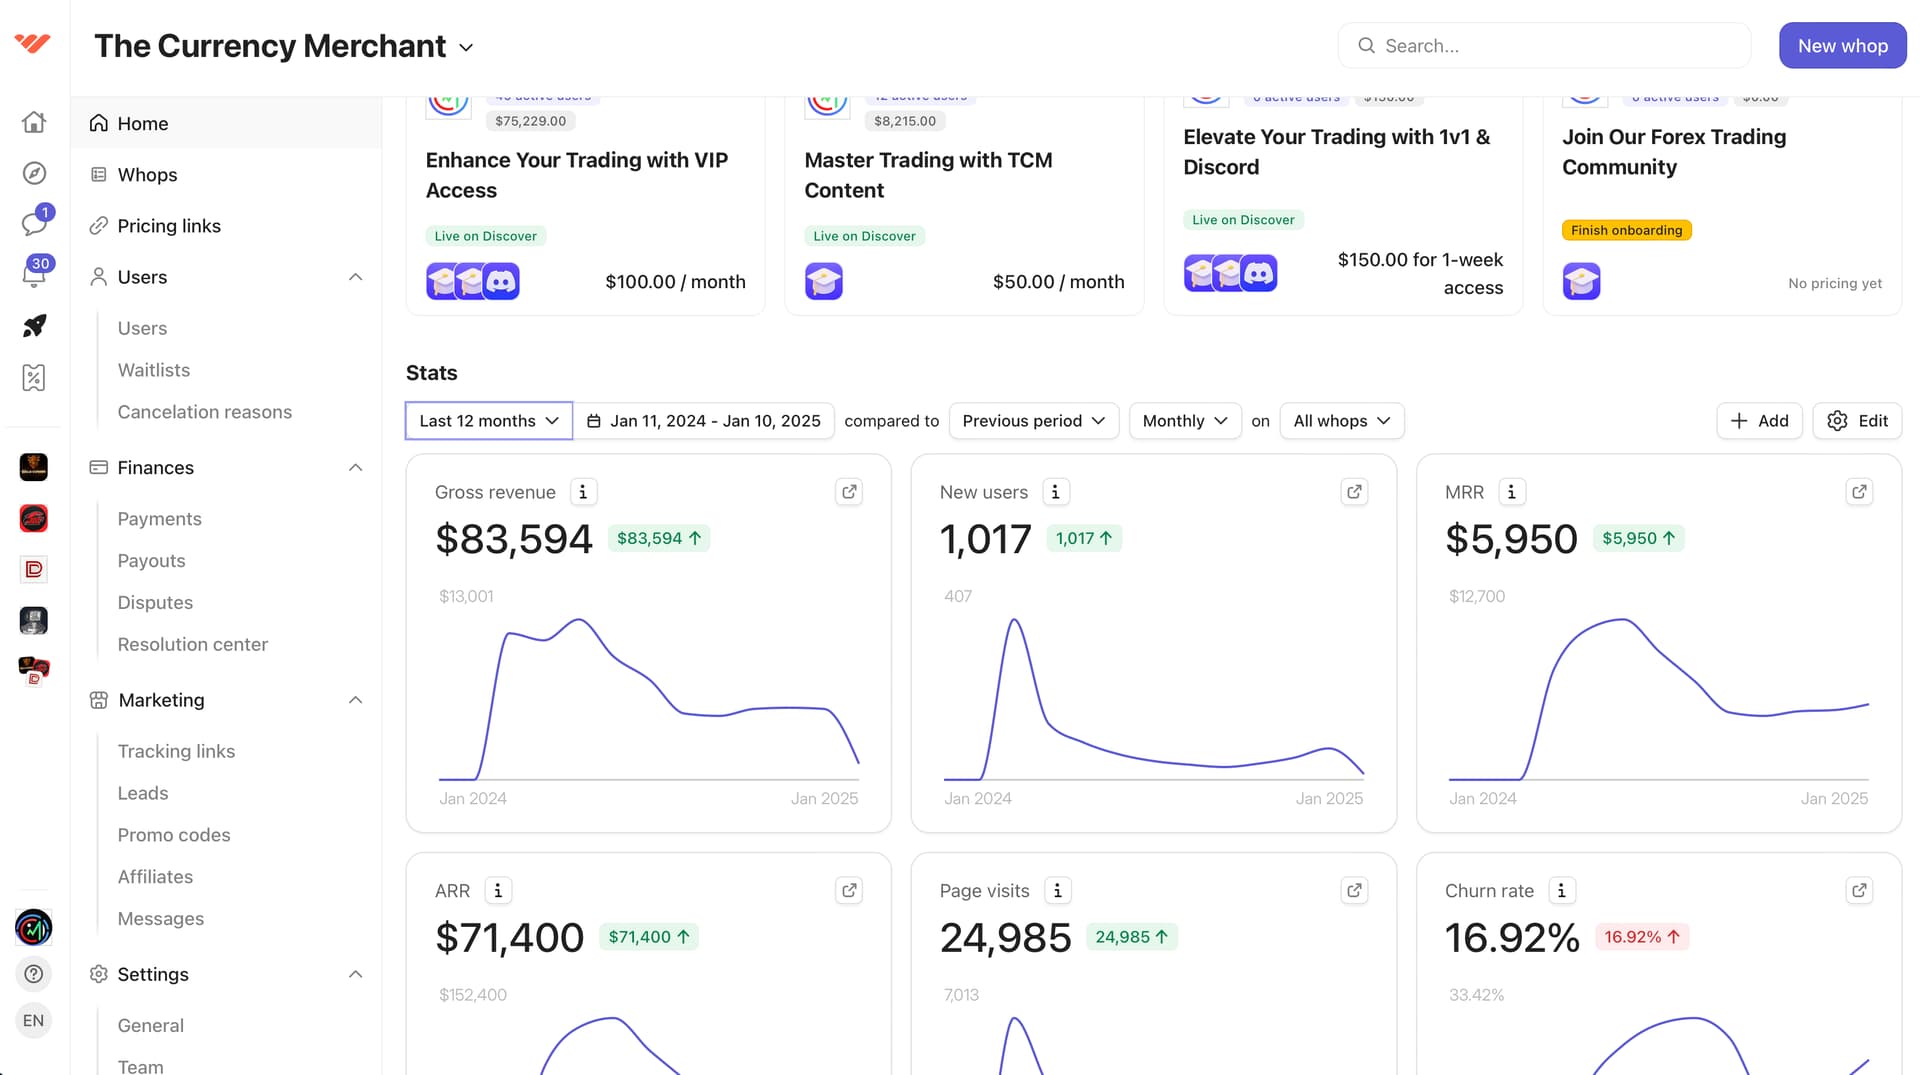Open ARR chart external link icon

point(849,890)
